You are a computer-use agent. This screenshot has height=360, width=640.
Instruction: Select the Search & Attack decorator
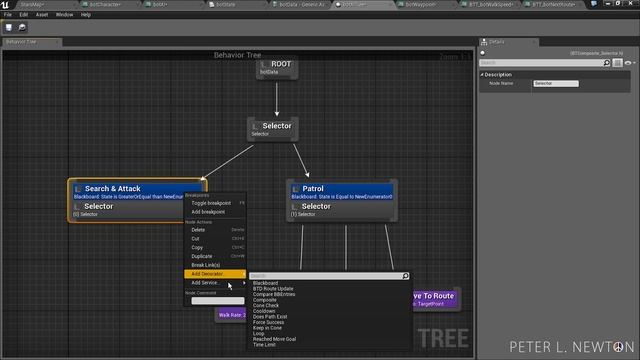[x=138, y=192]
